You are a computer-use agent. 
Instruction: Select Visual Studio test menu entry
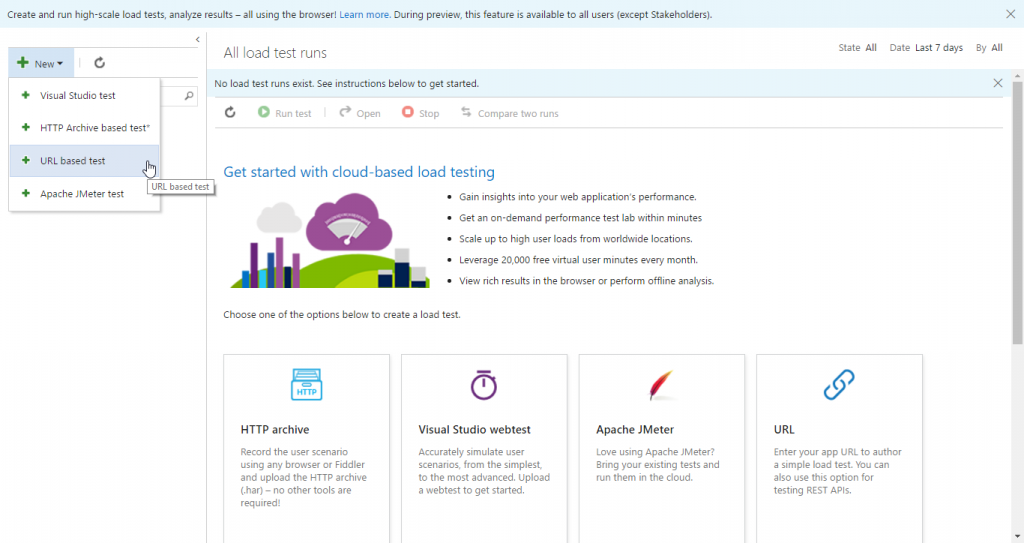point(84,95)
